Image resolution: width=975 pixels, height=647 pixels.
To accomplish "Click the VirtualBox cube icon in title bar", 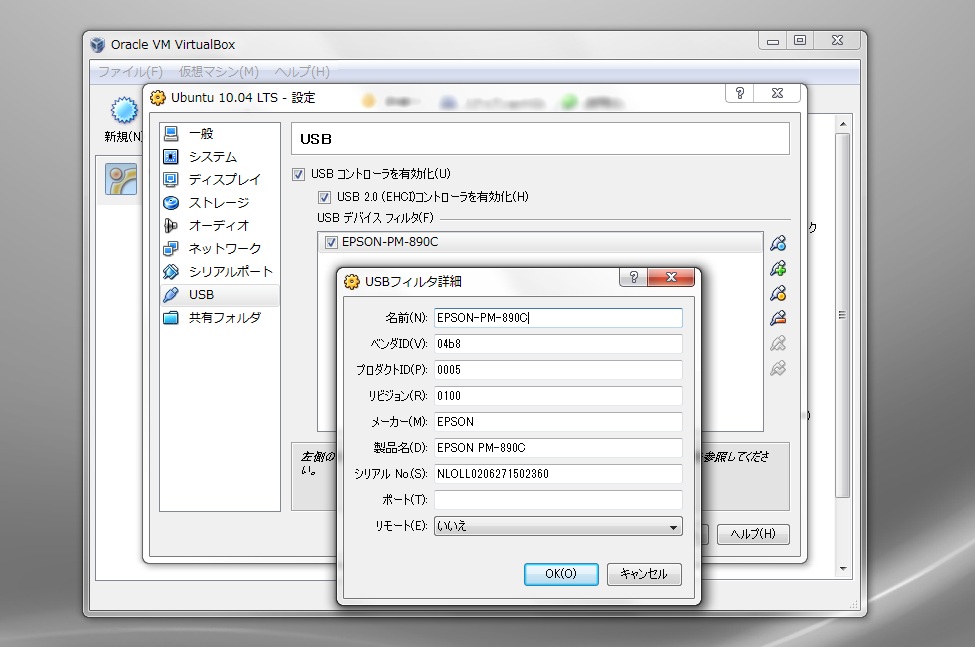I will tap(98, 45).
